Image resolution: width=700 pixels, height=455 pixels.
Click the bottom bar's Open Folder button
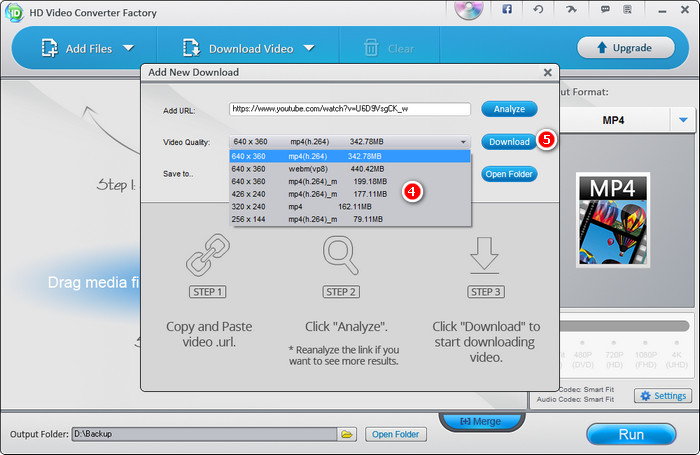coord(396,434)
